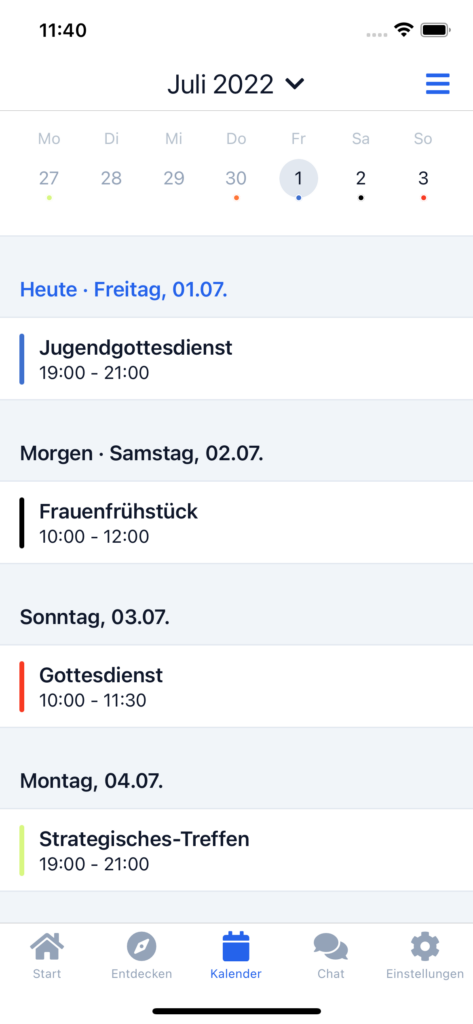Viewport: 473px width, 1024px height.
Task: Open the Chat bubbles icon
Action: [x=331, y=946]
